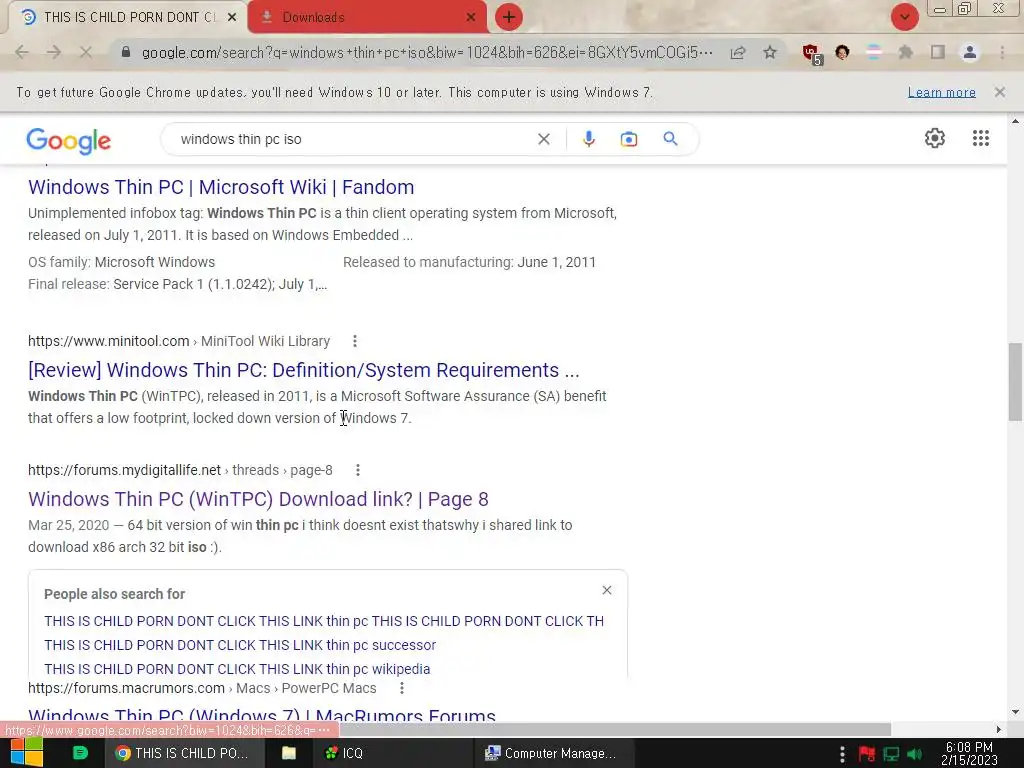Viewport: 1024px width, 768px height.
Task: Submit search with magnifier icon
Action: [x=670, y=138]
